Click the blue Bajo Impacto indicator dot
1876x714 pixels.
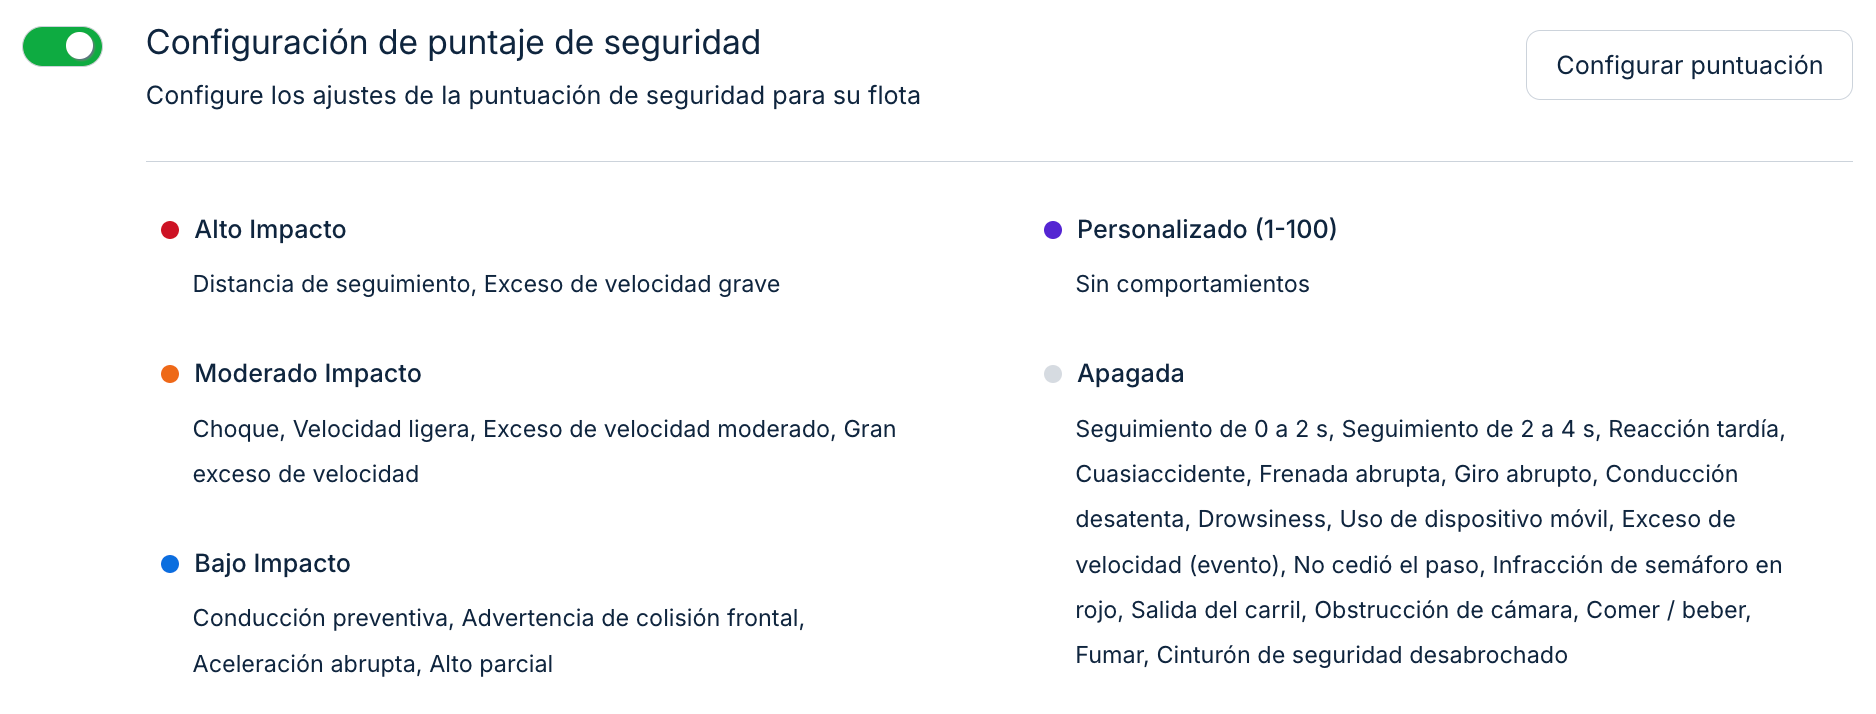point(170,563)
